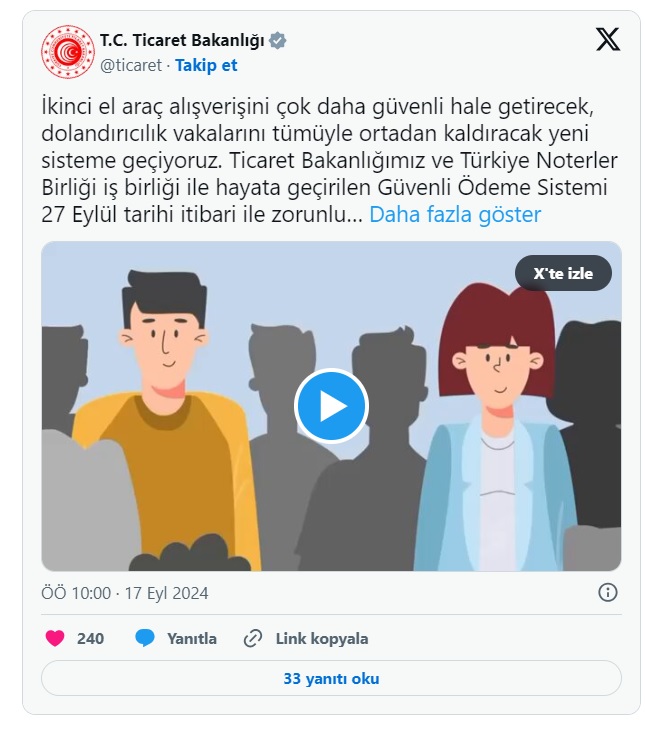Click the verified badge next to account name
Image resolution: width=645 pixels, height=732 pixels.
(x=278, y=41)
